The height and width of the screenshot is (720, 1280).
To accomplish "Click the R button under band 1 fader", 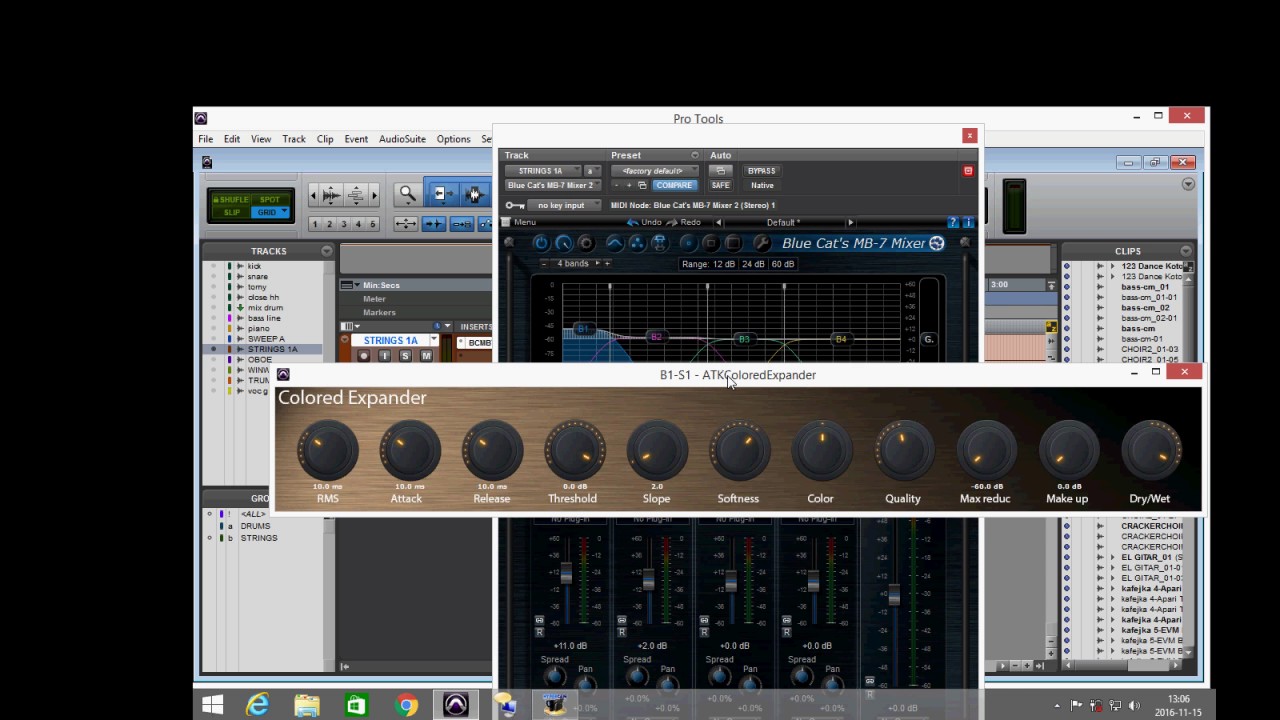I will (x=539, y=632).
